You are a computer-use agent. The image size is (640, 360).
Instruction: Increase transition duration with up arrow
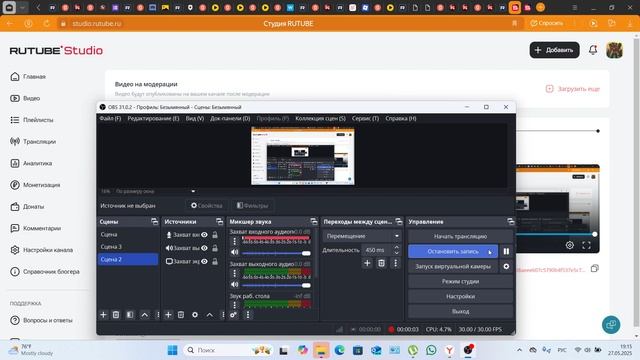tap(396, 247)
